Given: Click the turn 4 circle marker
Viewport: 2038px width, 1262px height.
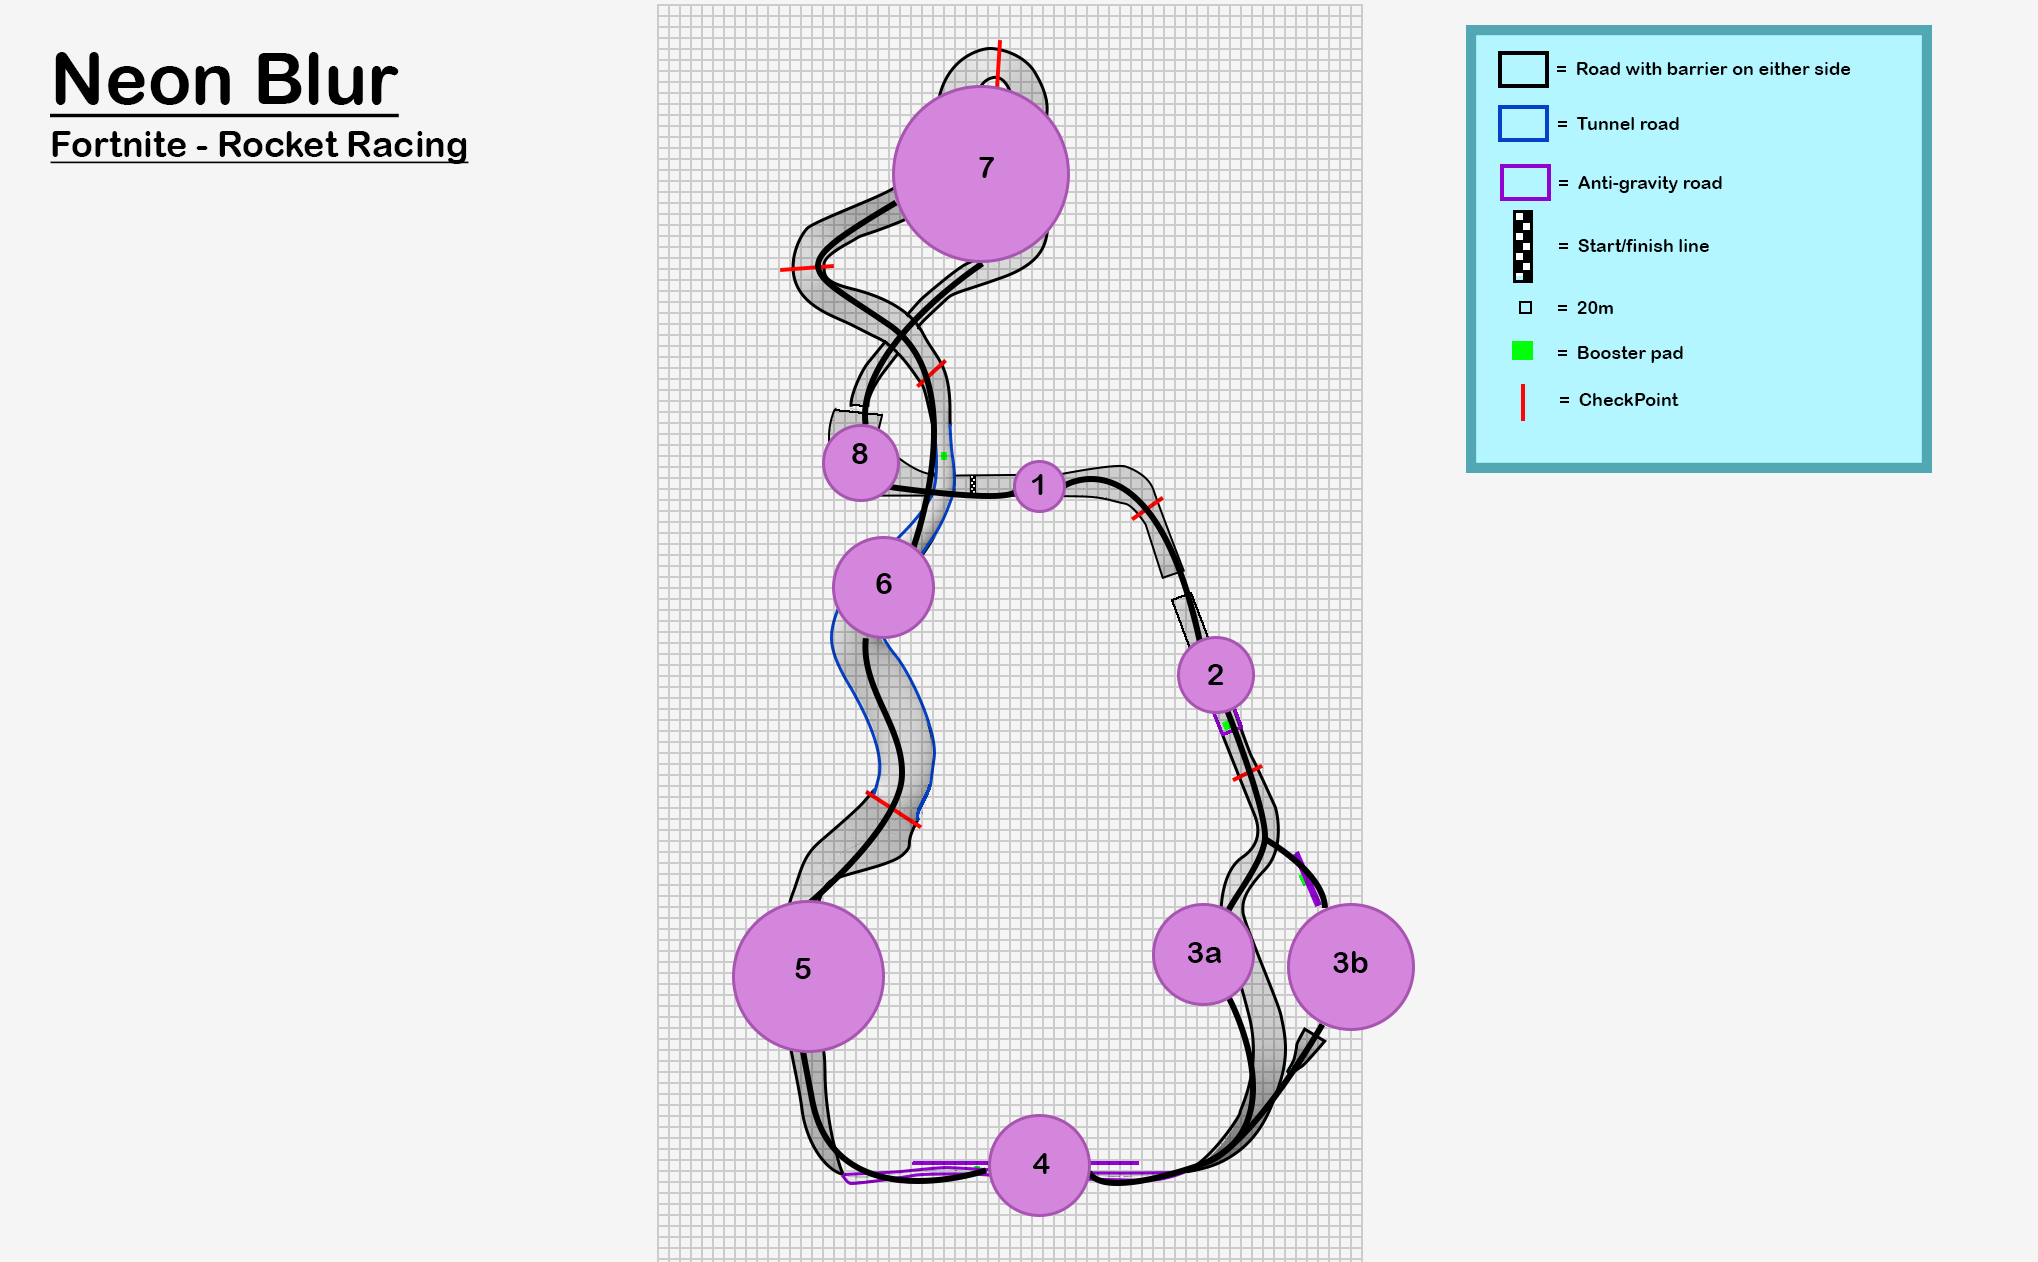Looking at the screenshot, I should click(x=1039, y=1165).
